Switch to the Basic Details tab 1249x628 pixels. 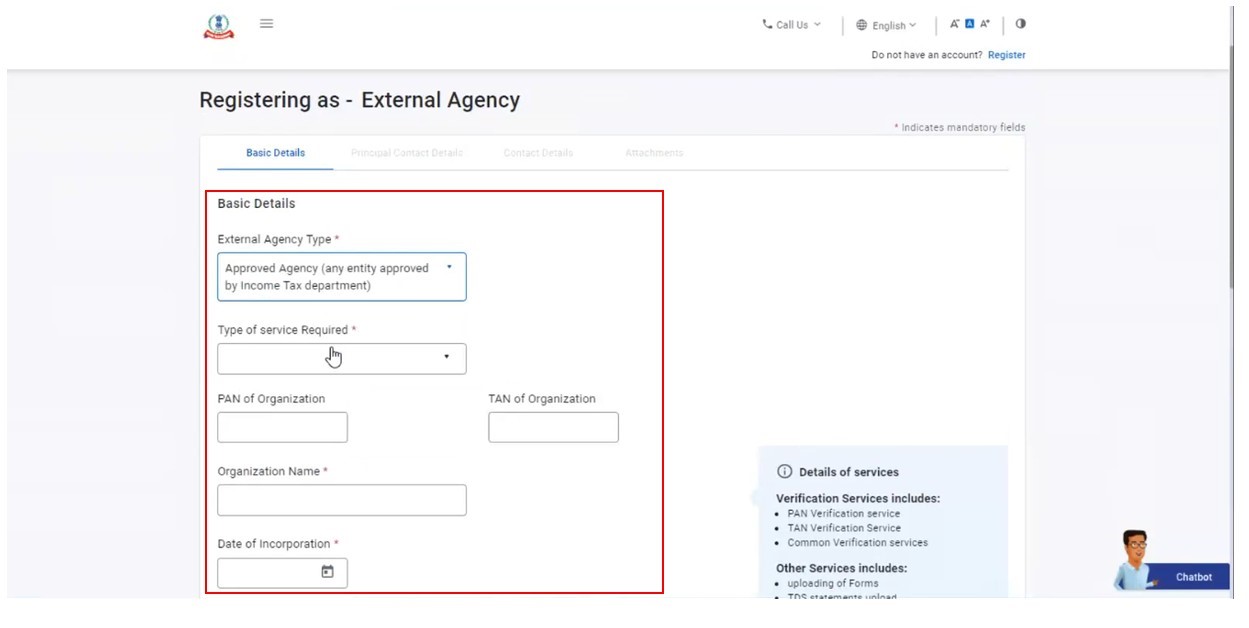[x=275, y=153]
